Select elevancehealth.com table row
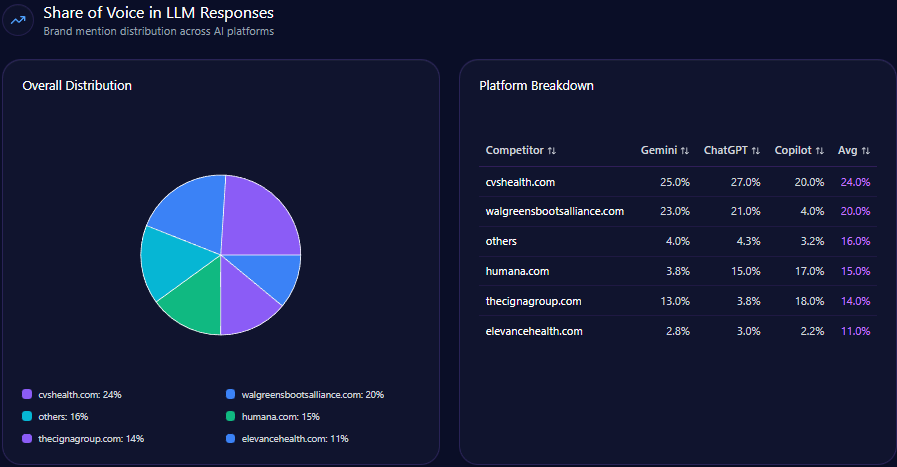Image resolution: width=897 pixels, height=467 pixels. click(532, 331)
